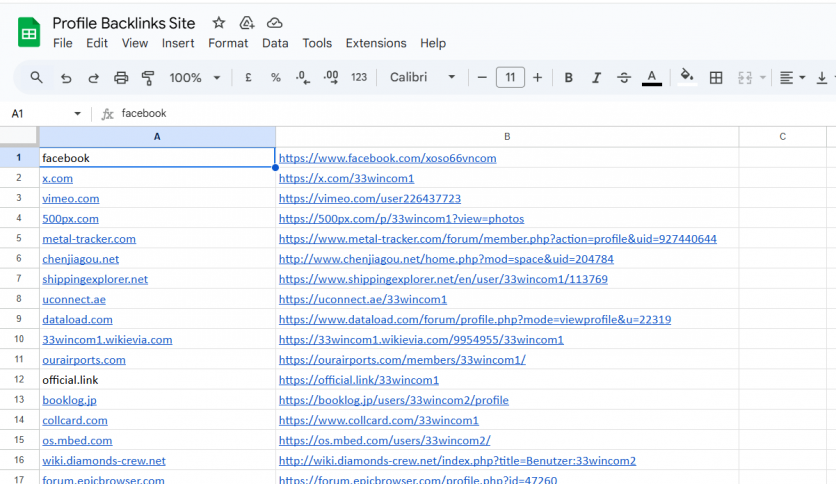836x484 pixels.
Task: Open the chenjiagou.net link in column A
Action: coord(81,259)
